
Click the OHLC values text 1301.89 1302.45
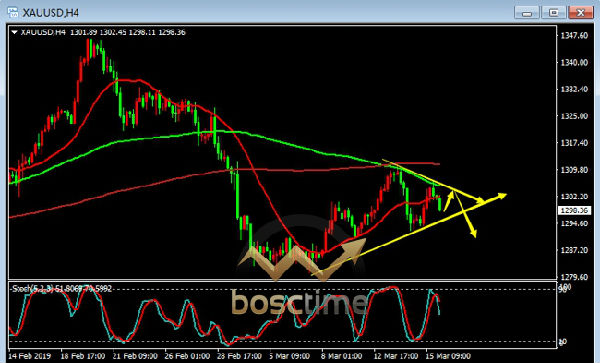[98, 33]
